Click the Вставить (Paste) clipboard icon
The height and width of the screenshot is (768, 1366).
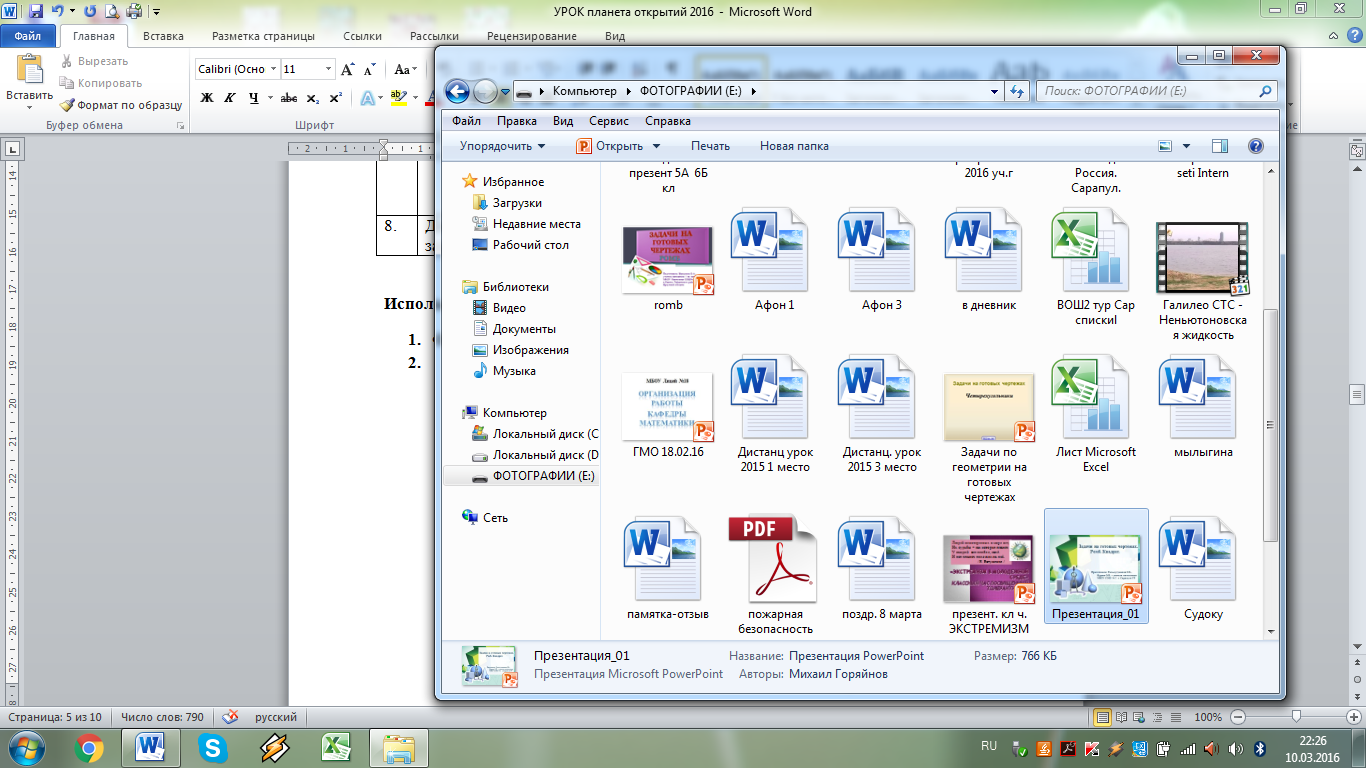pyautogui.click(x=29, y=69)
